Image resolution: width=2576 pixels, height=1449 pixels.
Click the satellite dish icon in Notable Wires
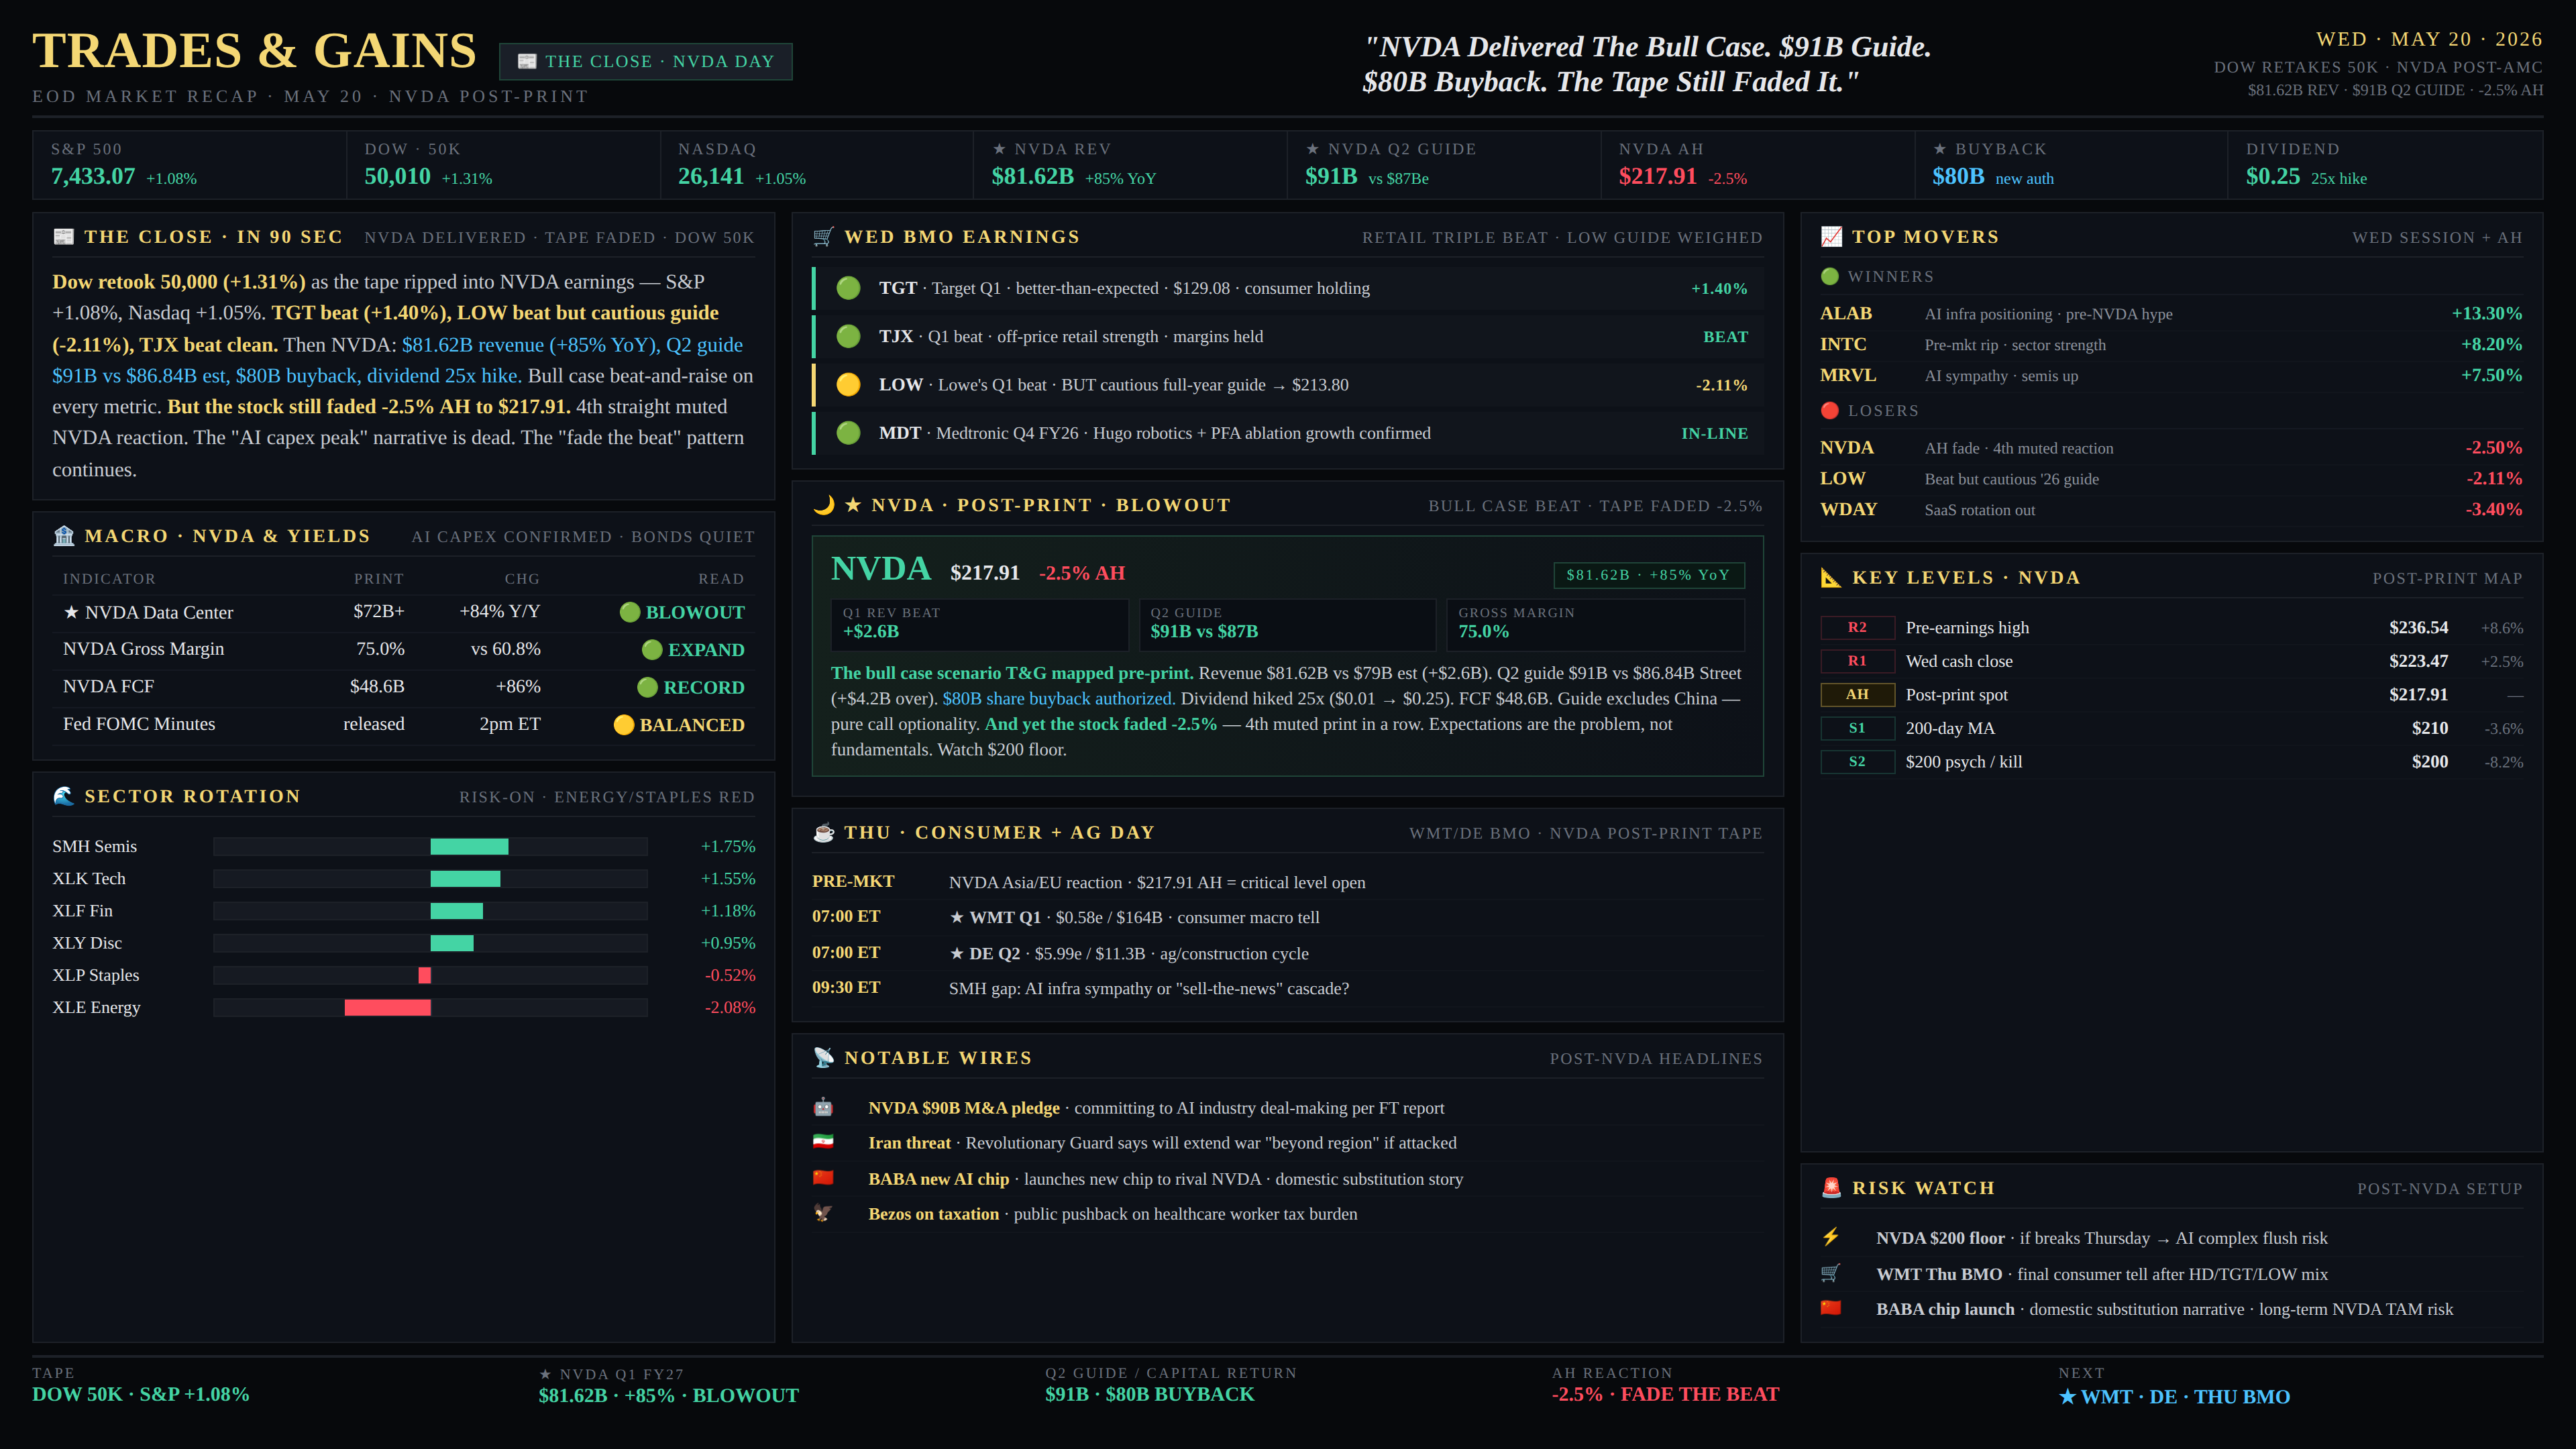[823, 1058]
